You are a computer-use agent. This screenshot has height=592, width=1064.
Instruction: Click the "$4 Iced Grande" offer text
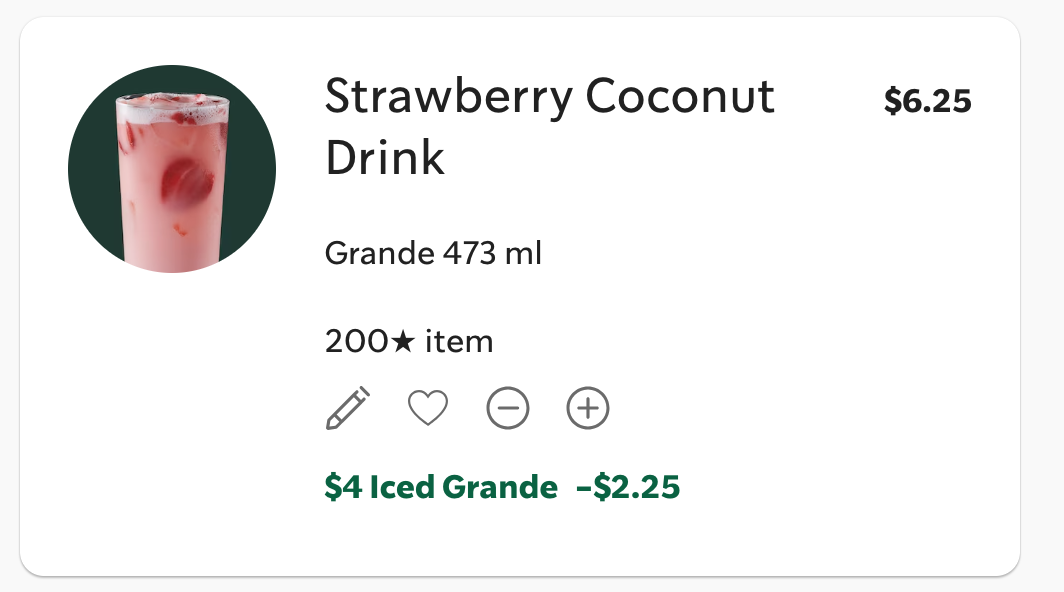[x=441, y=487]
